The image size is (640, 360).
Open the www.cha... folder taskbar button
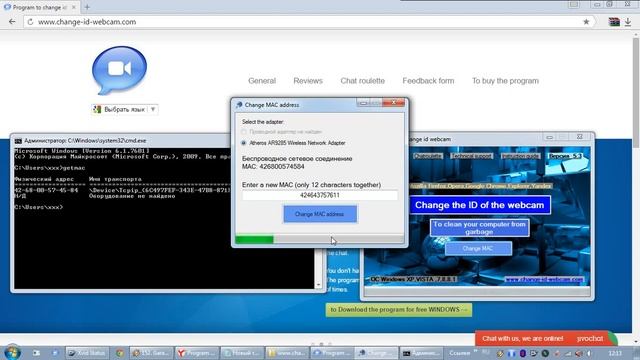(x=287, y=353)
